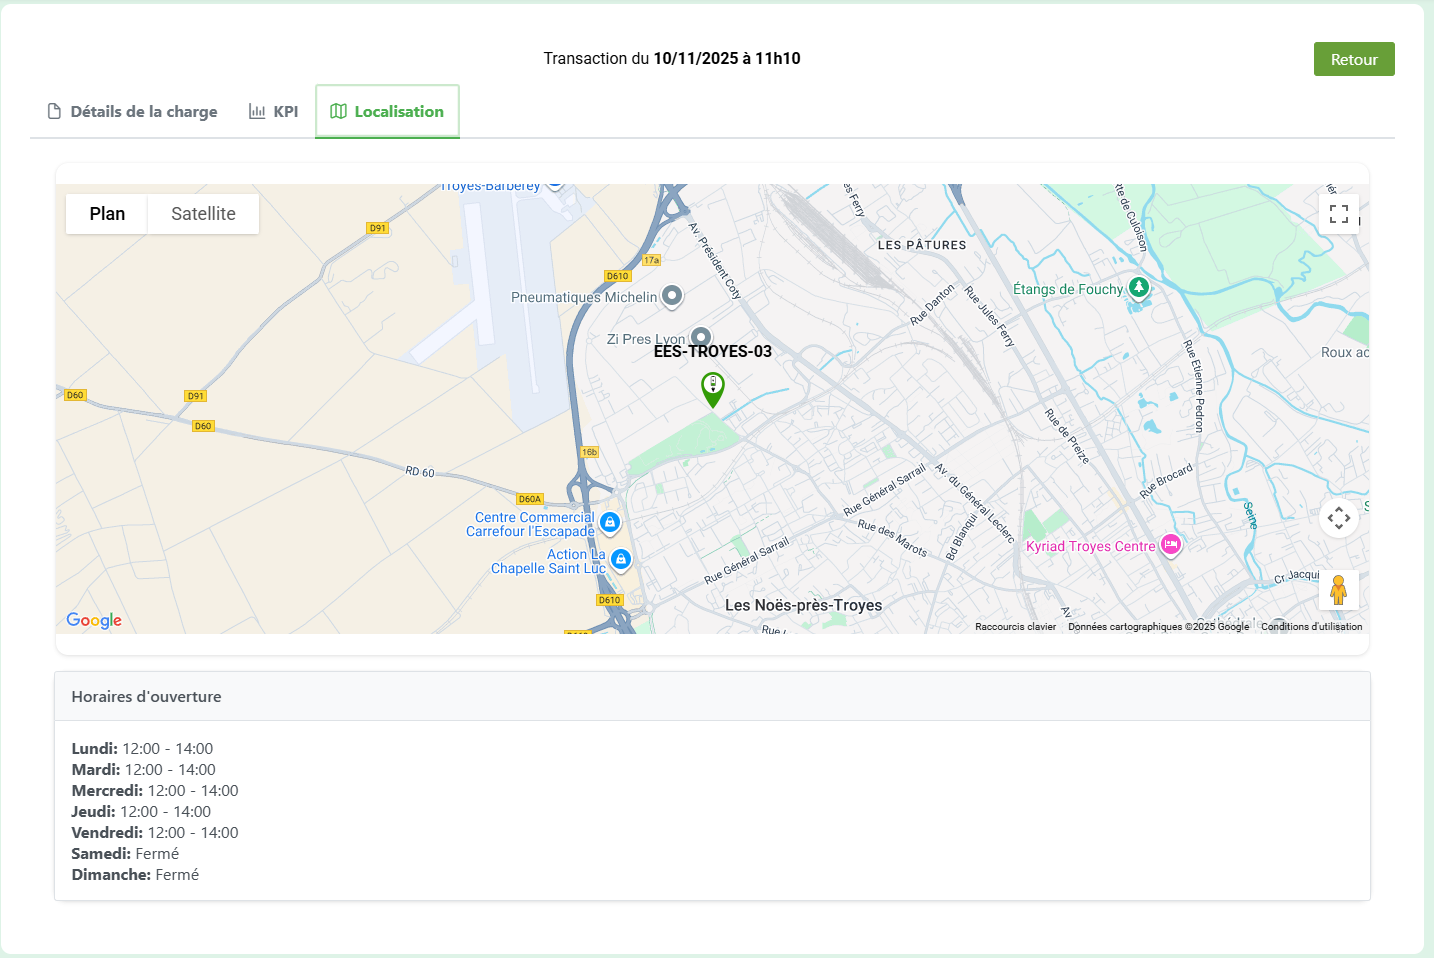The width and height of the screenshot is (1434, 958).
Task: Click the Zi Pres Lyon location pin
Action: pyautogui.click(x=701, y=337)
